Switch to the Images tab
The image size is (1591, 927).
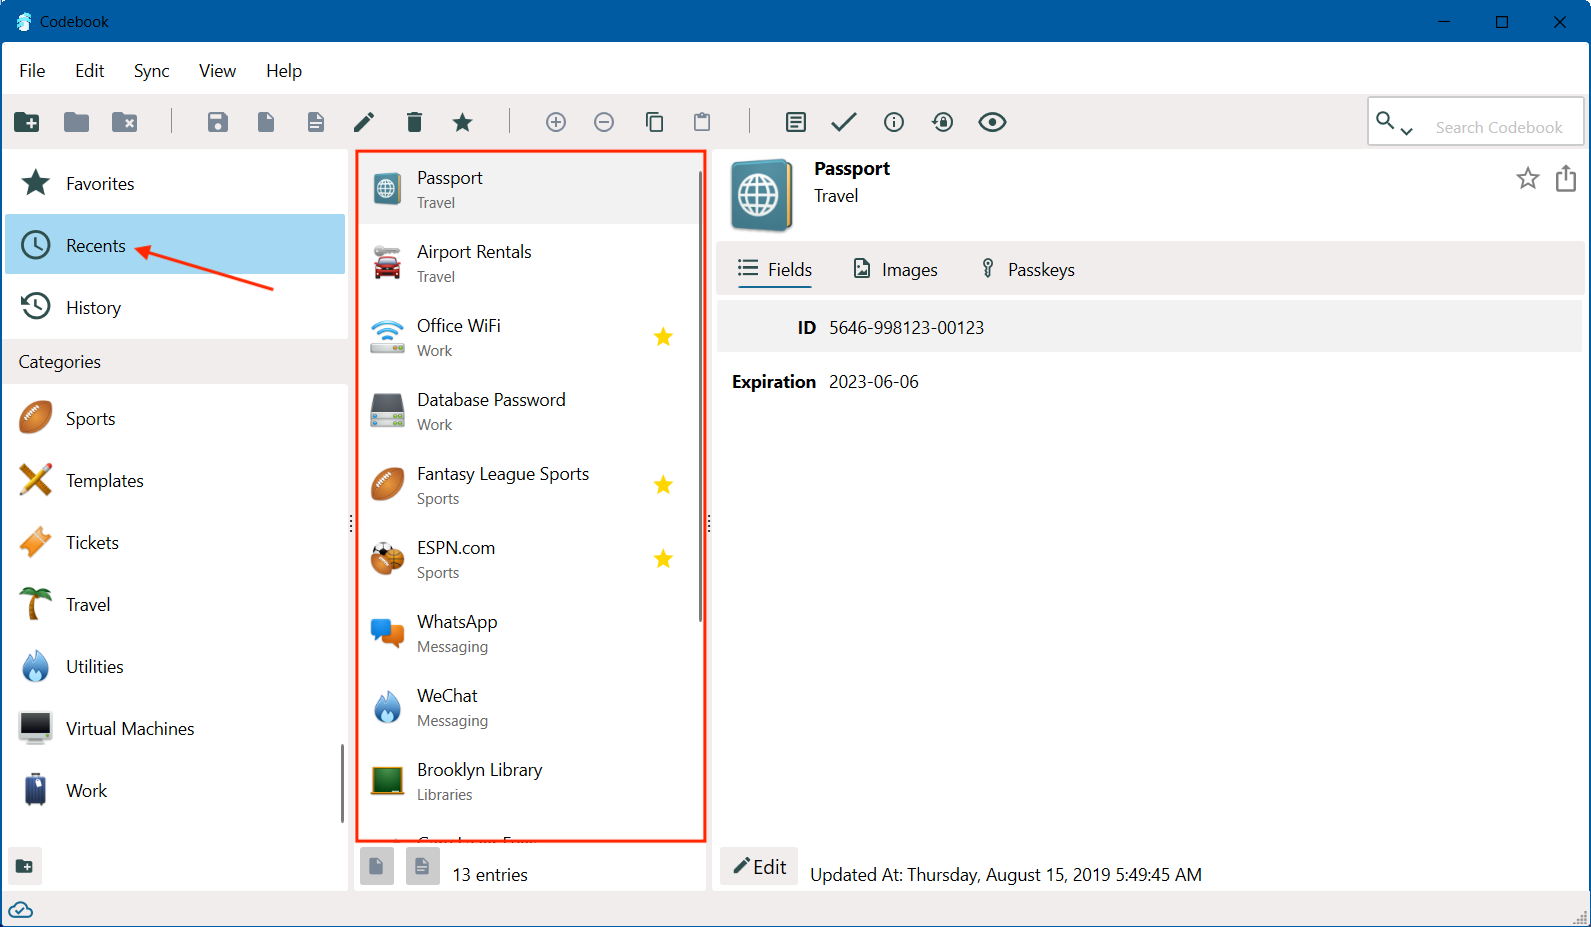pyautogui.click(x=895, y=269)
